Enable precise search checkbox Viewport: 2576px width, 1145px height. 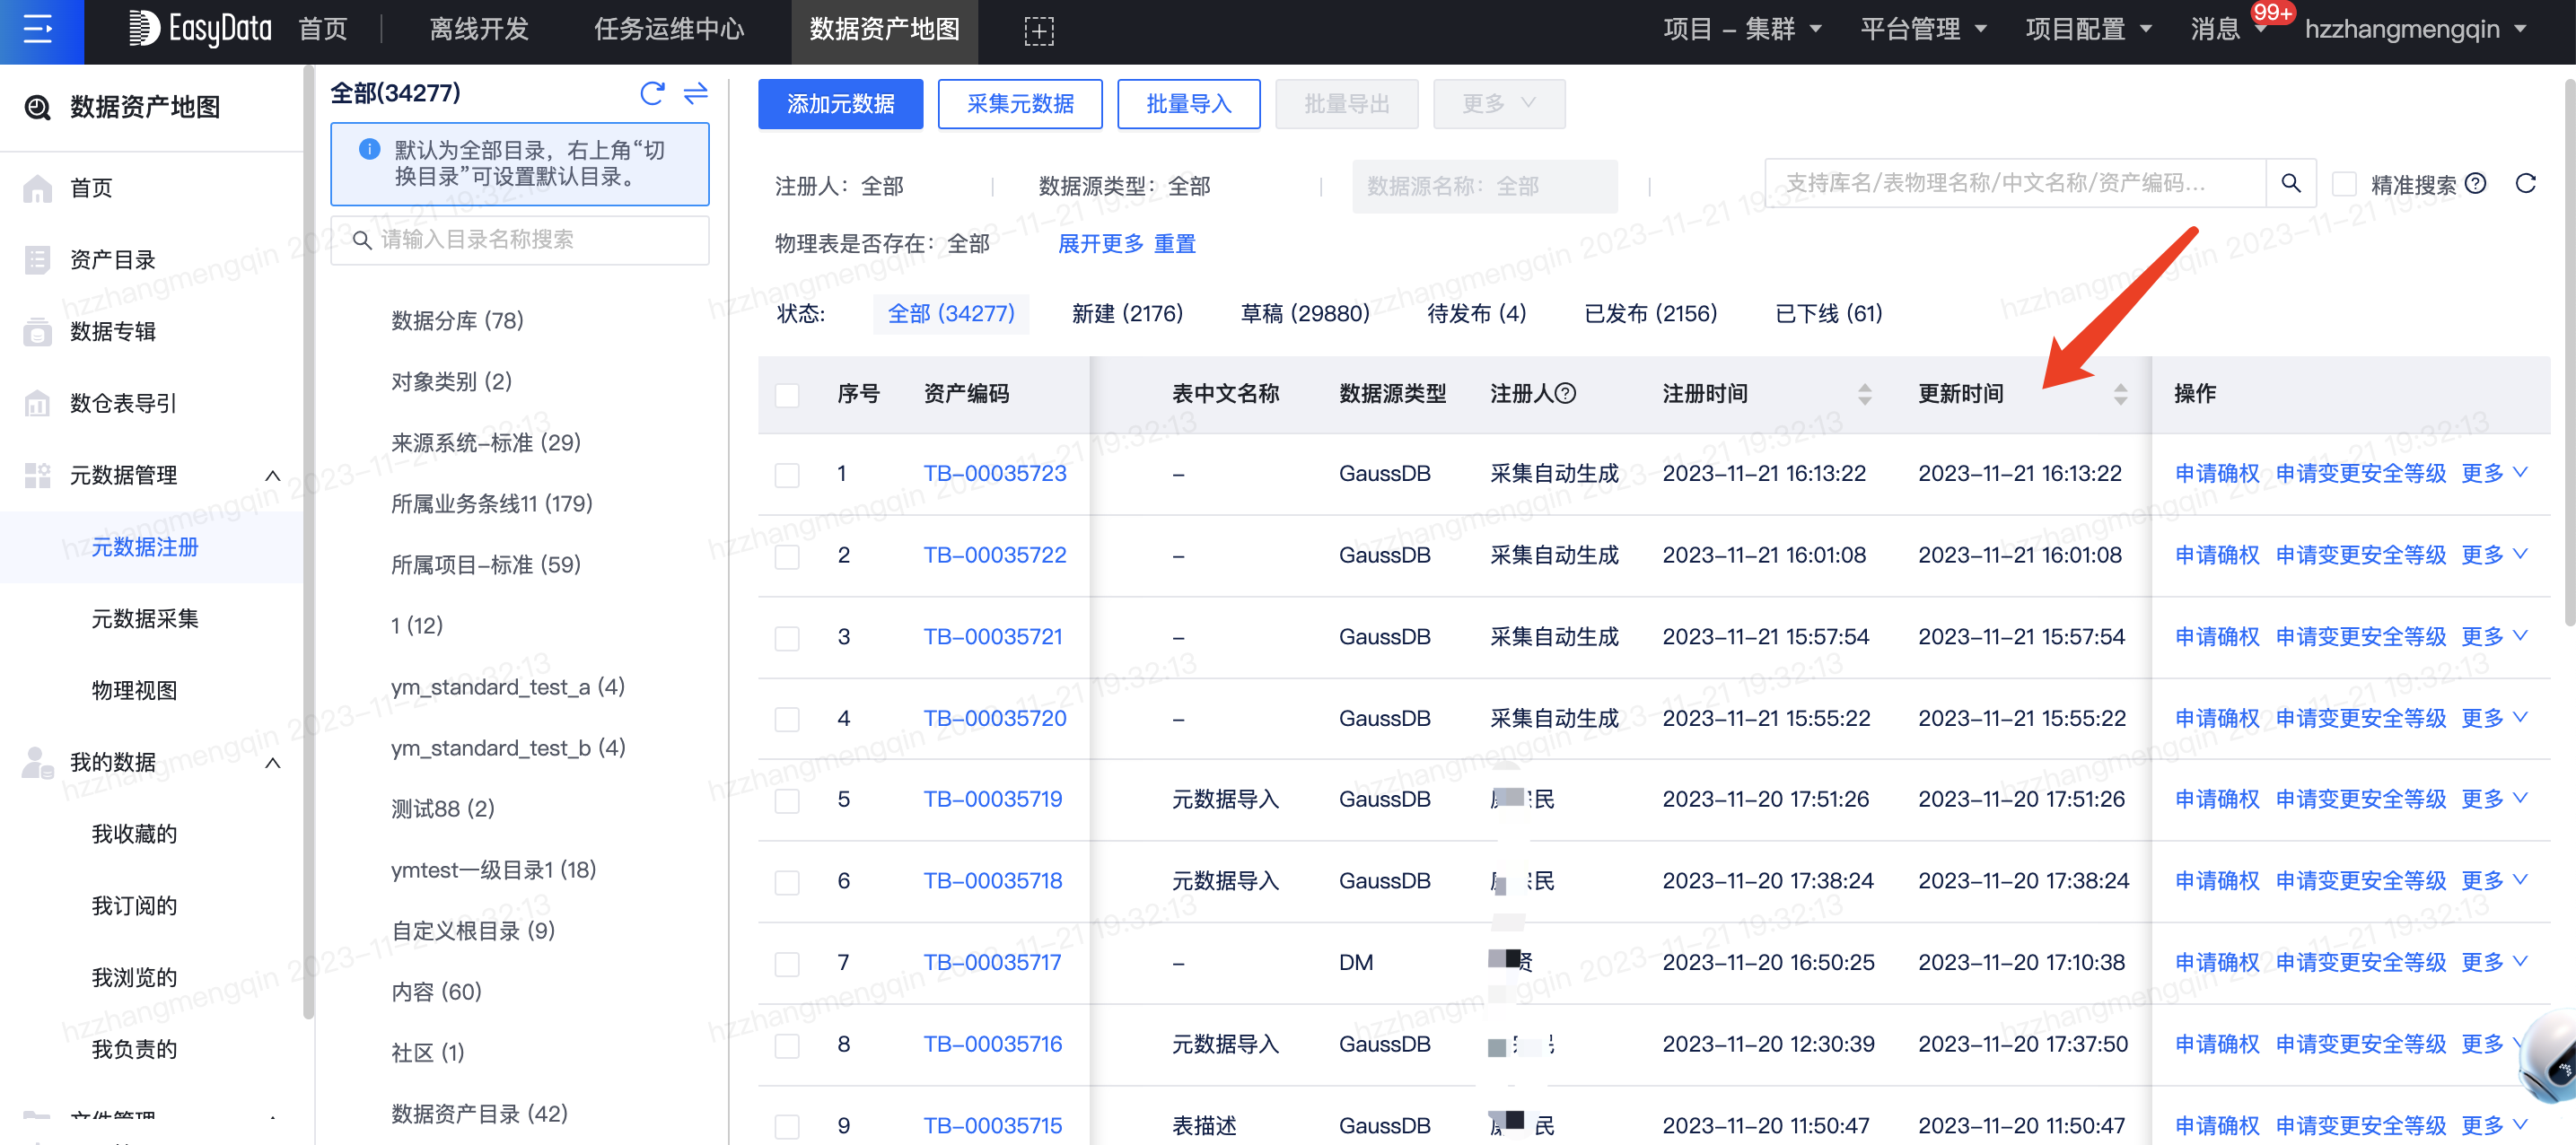tap(2343, 184)
